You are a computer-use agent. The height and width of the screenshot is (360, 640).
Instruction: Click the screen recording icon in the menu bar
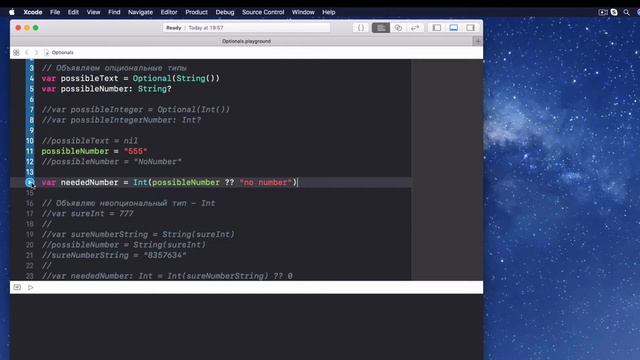[x=603, y=12]
